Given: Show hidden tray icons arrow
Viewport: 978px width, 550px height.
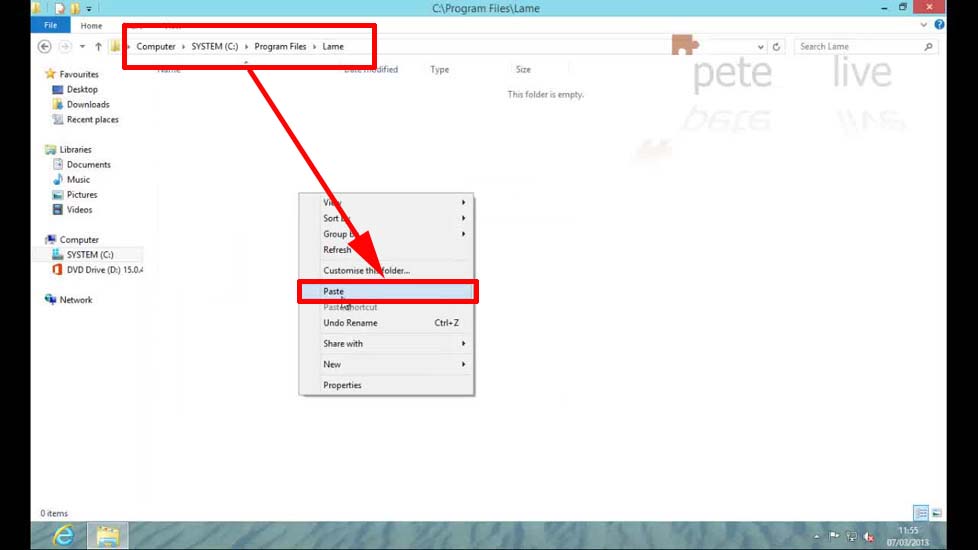Looking at the screenshot, I should (816, 536).
